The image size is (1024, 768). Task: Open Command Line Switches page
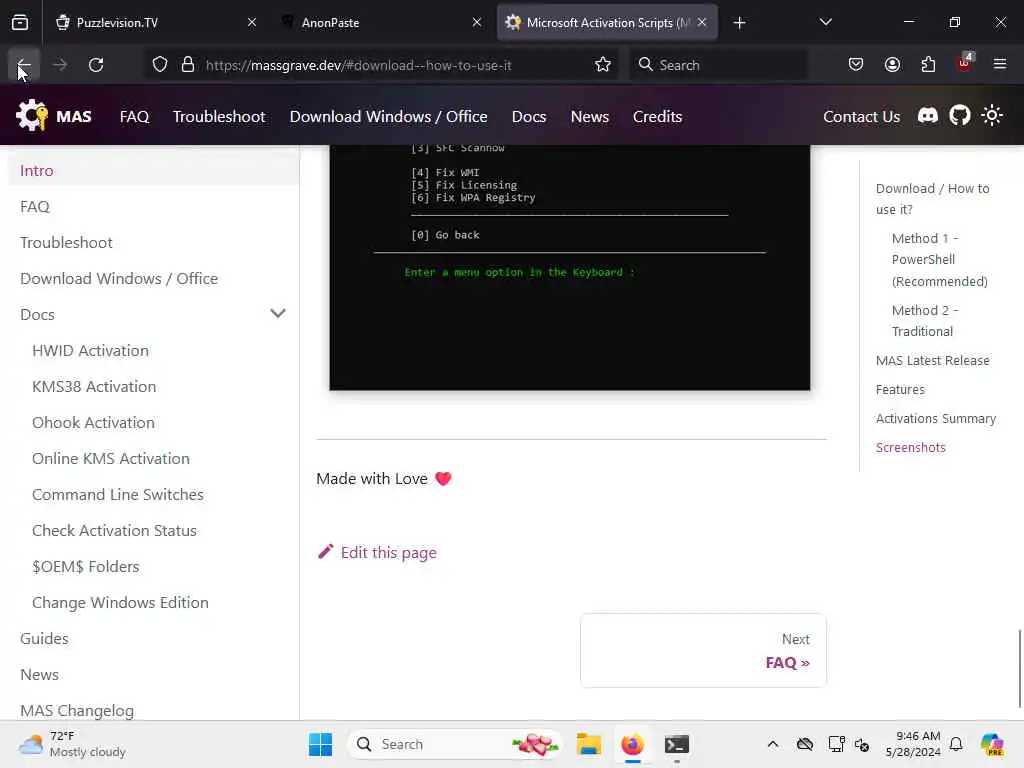click(118, 494)
